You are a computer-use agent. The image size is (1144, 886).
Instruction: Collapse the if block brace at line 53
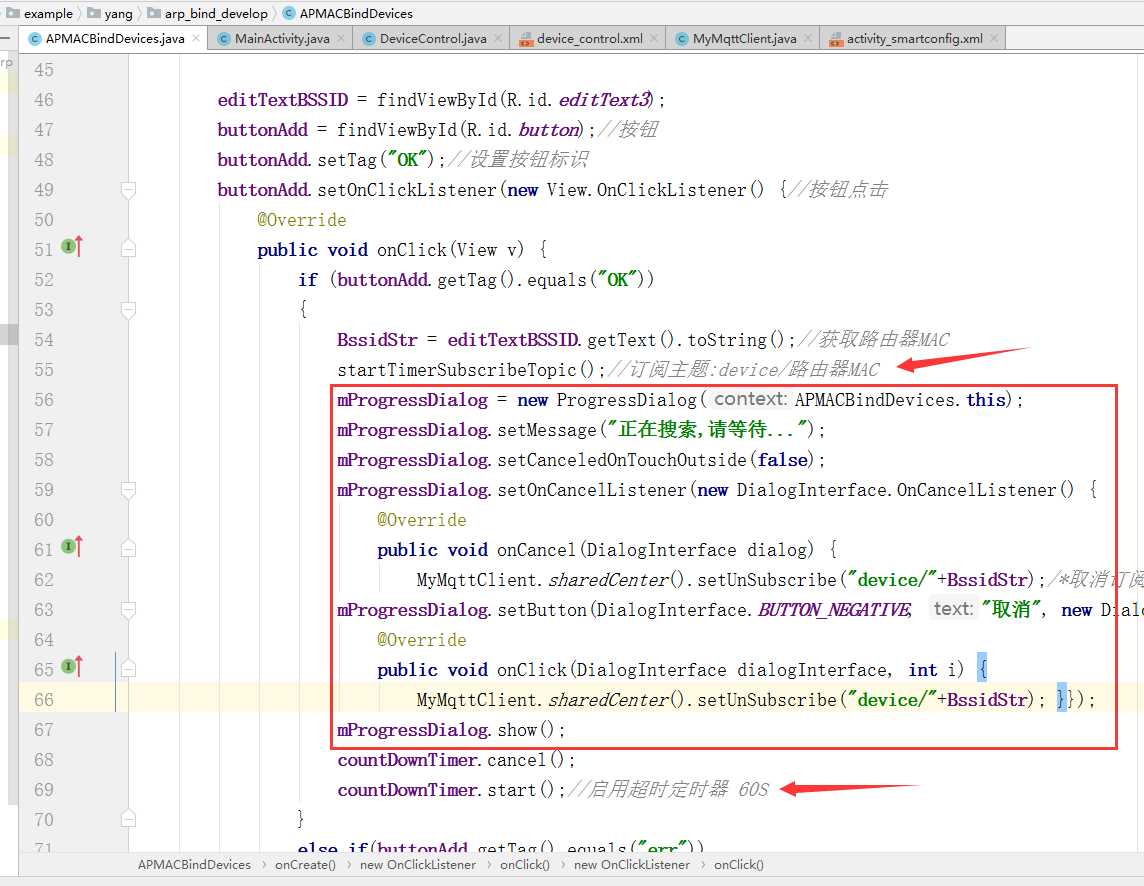128,310
